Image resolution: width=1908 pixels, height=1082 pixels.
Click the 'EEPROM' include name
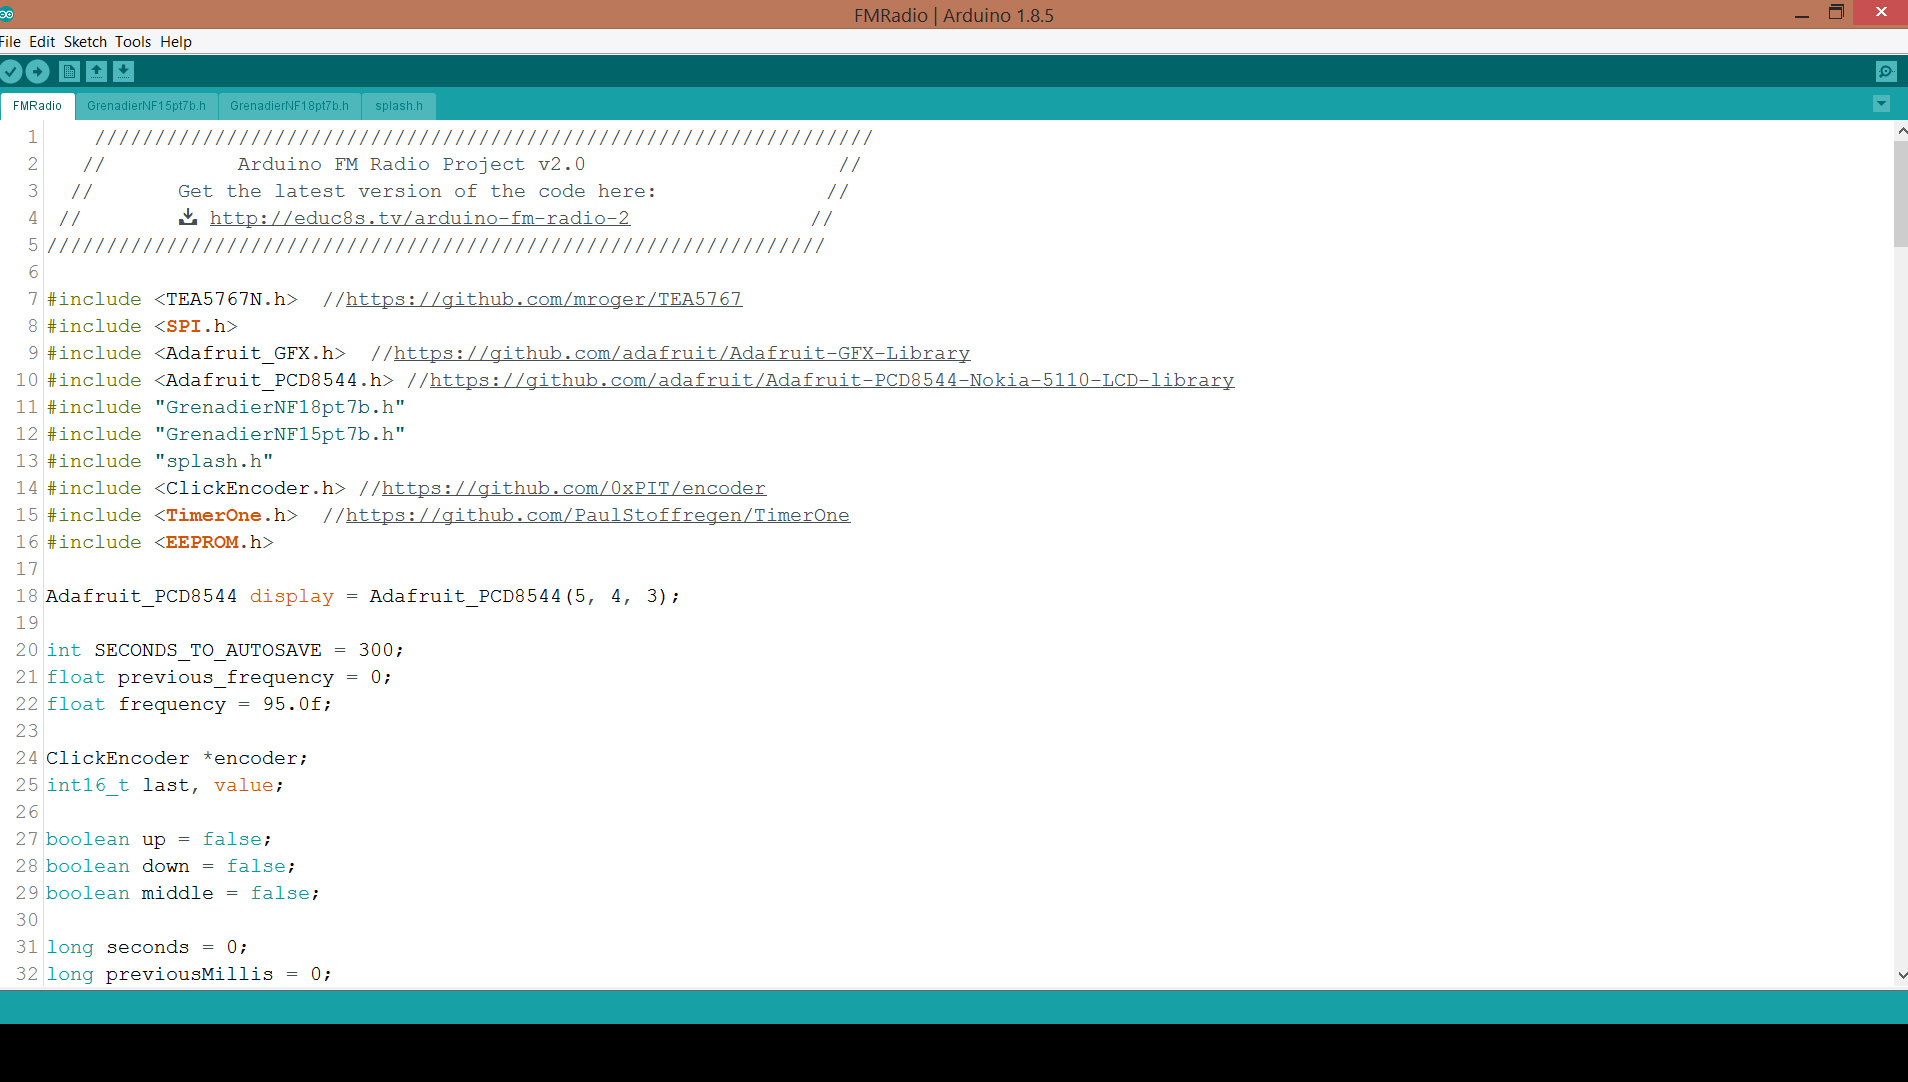202,542
